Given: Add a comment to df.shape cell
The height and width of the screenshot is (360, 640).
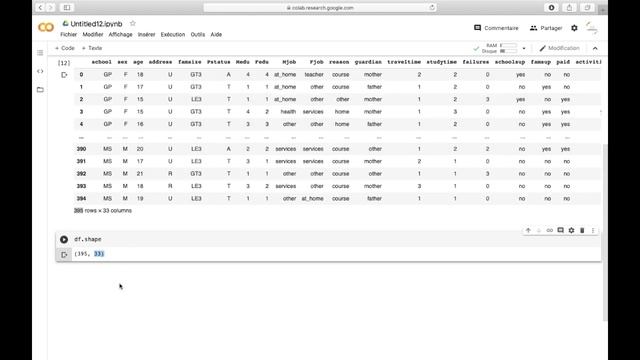Looking at the screenshot, I should 560,231.
